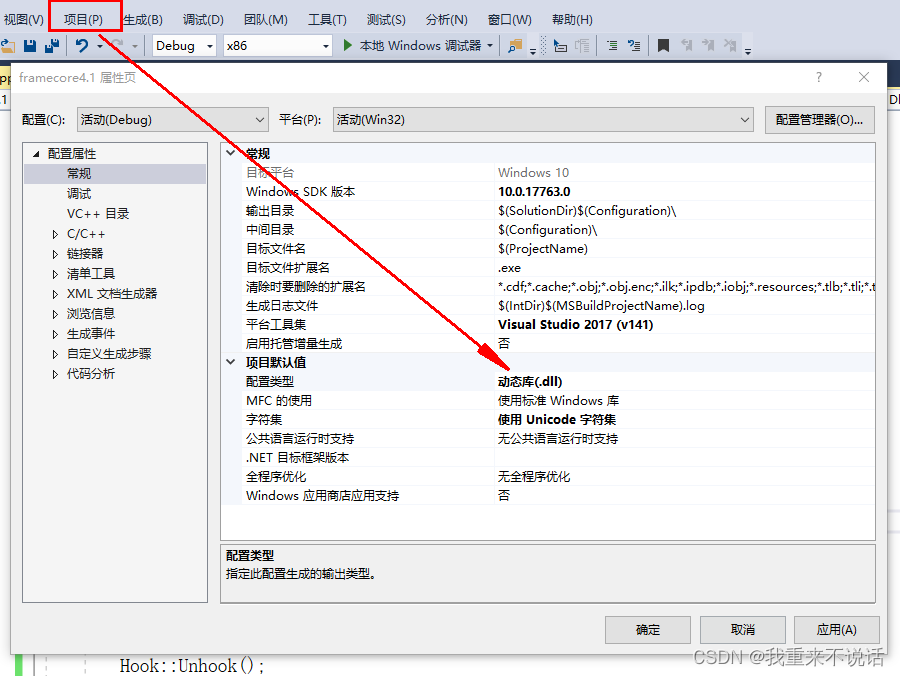Open the 团队(M) menu
900x676 pixels.
click(x=266, y=20)
